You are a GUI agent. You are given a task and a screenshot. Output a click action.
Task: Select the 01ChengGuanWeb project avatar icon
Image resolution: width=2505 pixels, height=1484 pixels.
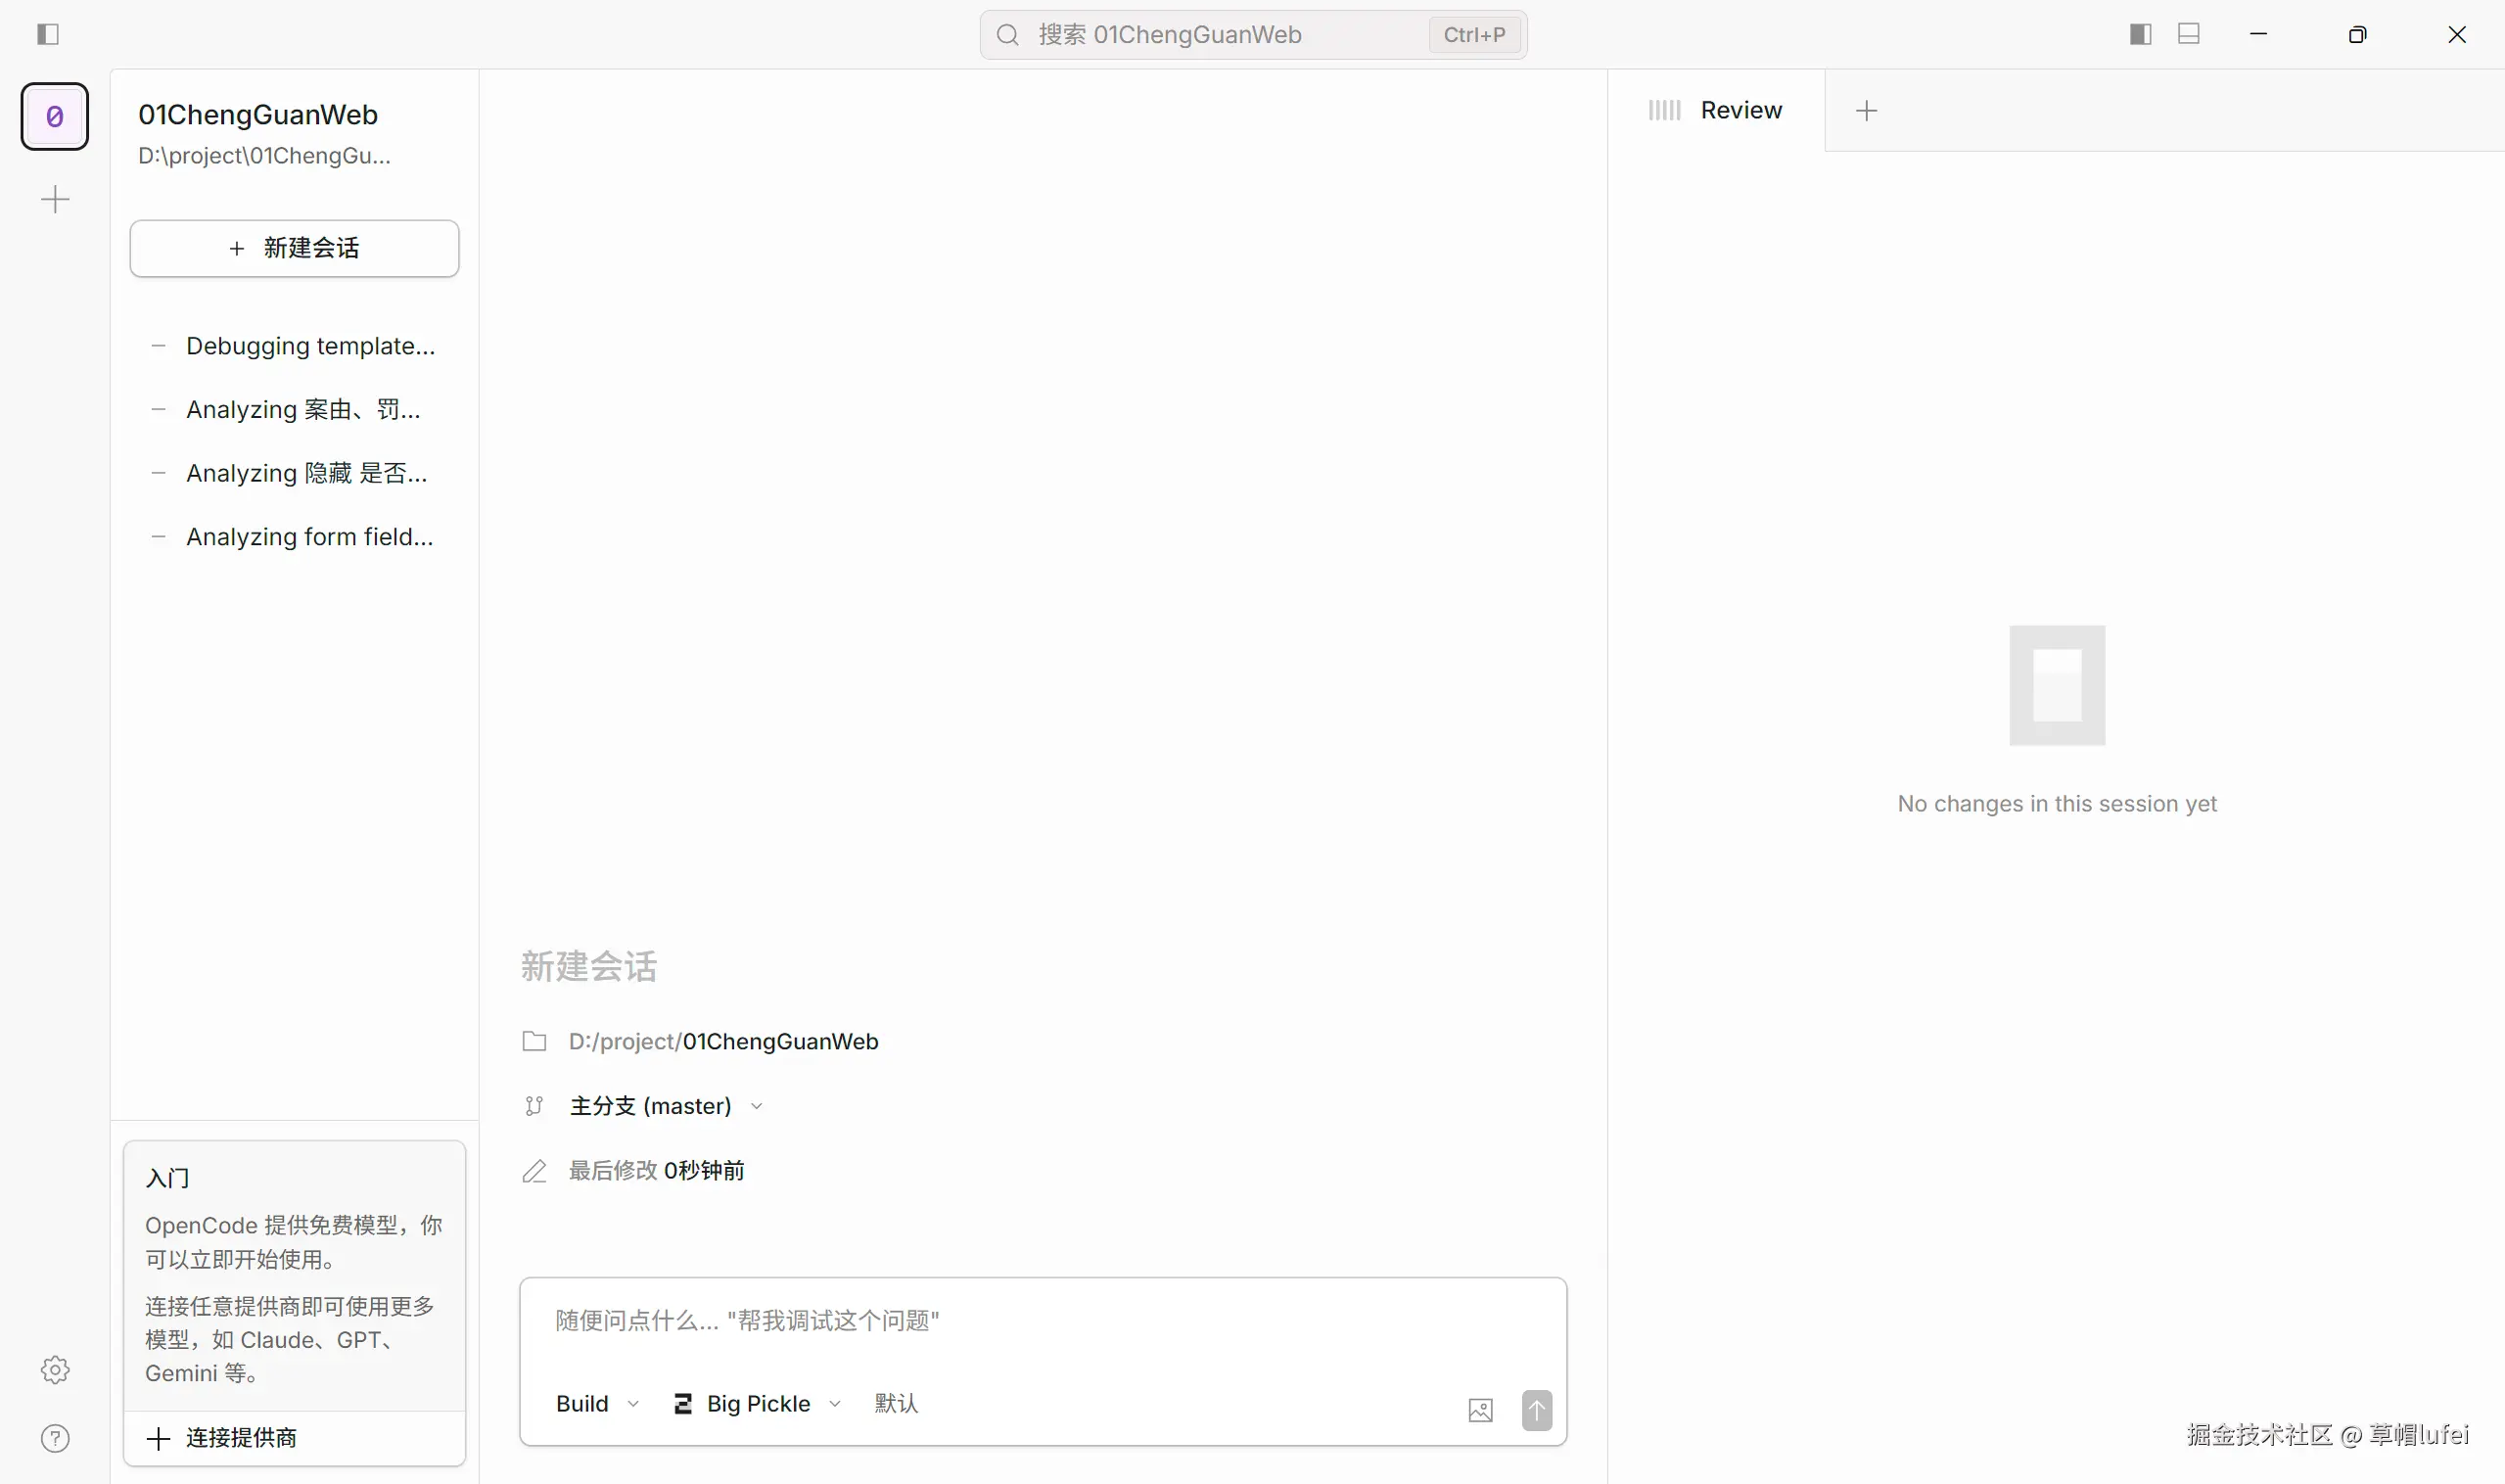(55, 117)
